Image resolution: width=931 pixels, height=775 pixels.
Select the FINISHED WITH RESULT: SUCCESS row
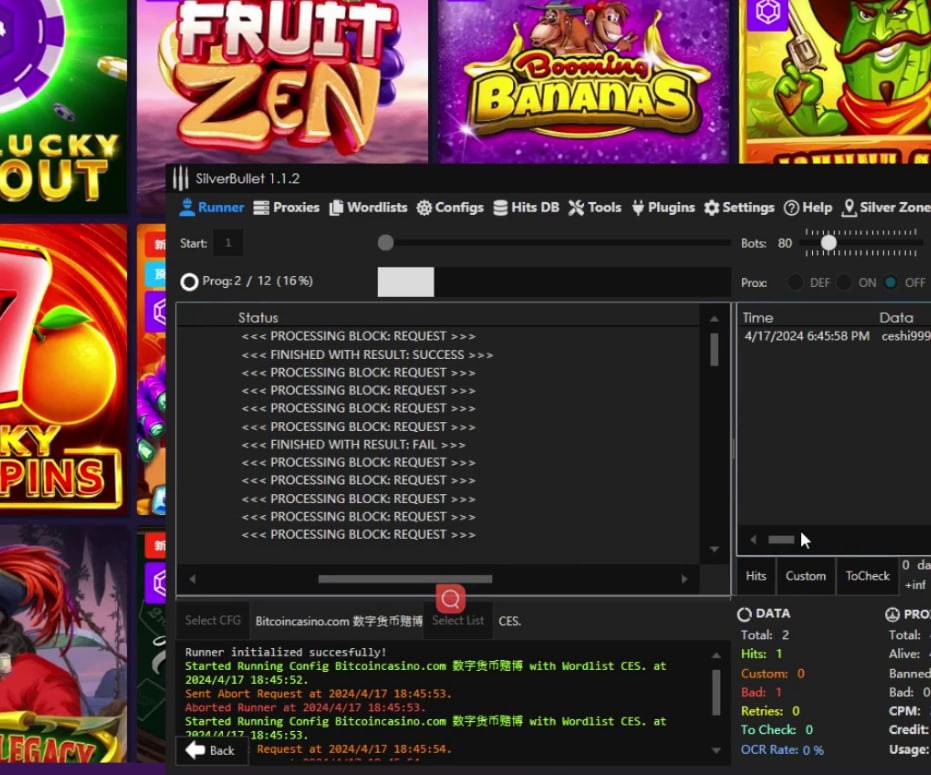pos(367,355)
